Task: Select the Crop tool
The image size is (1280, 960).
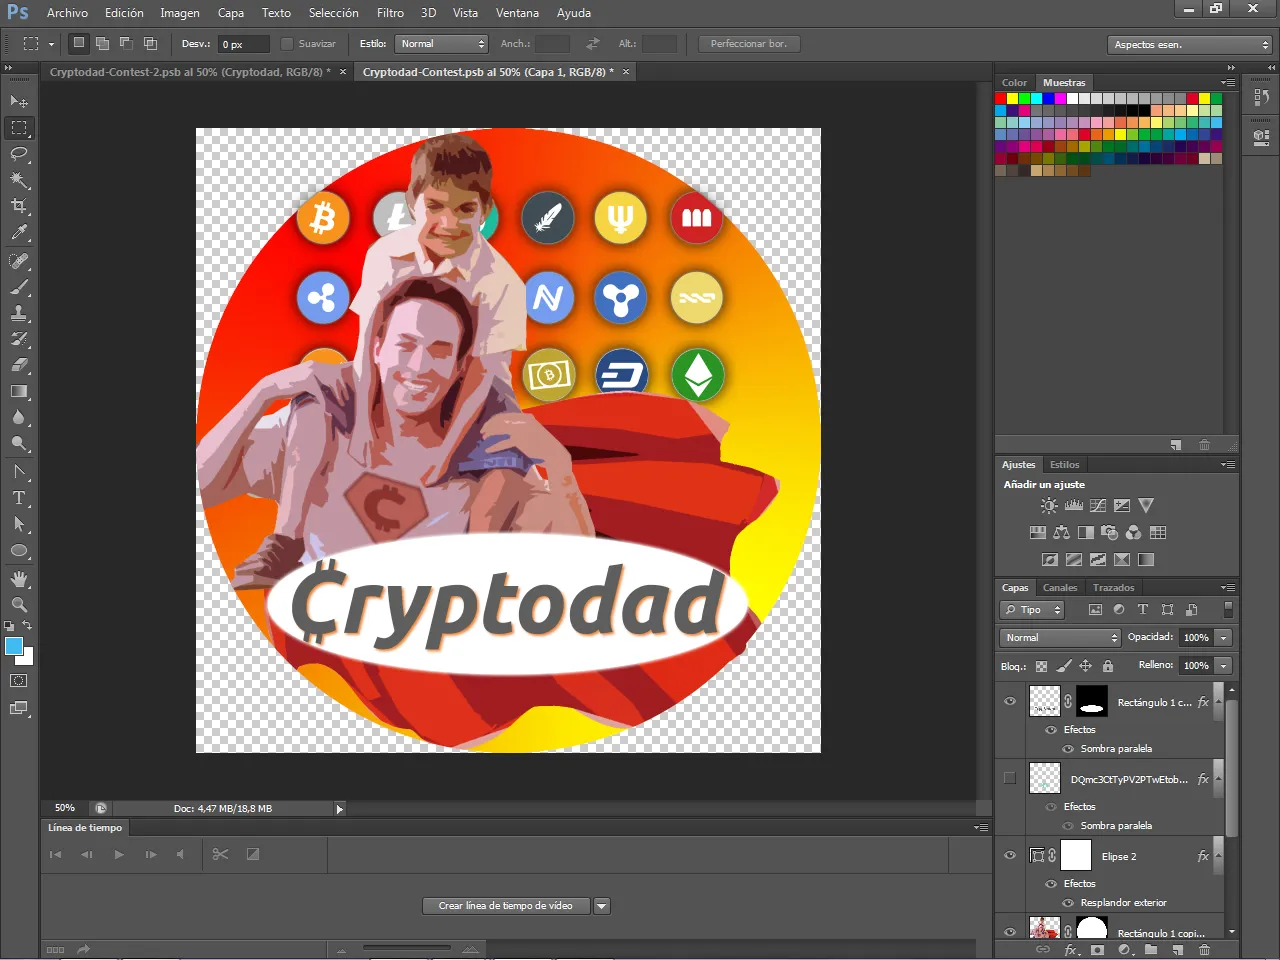Action: pyautogui.click(x=19, y=206)
